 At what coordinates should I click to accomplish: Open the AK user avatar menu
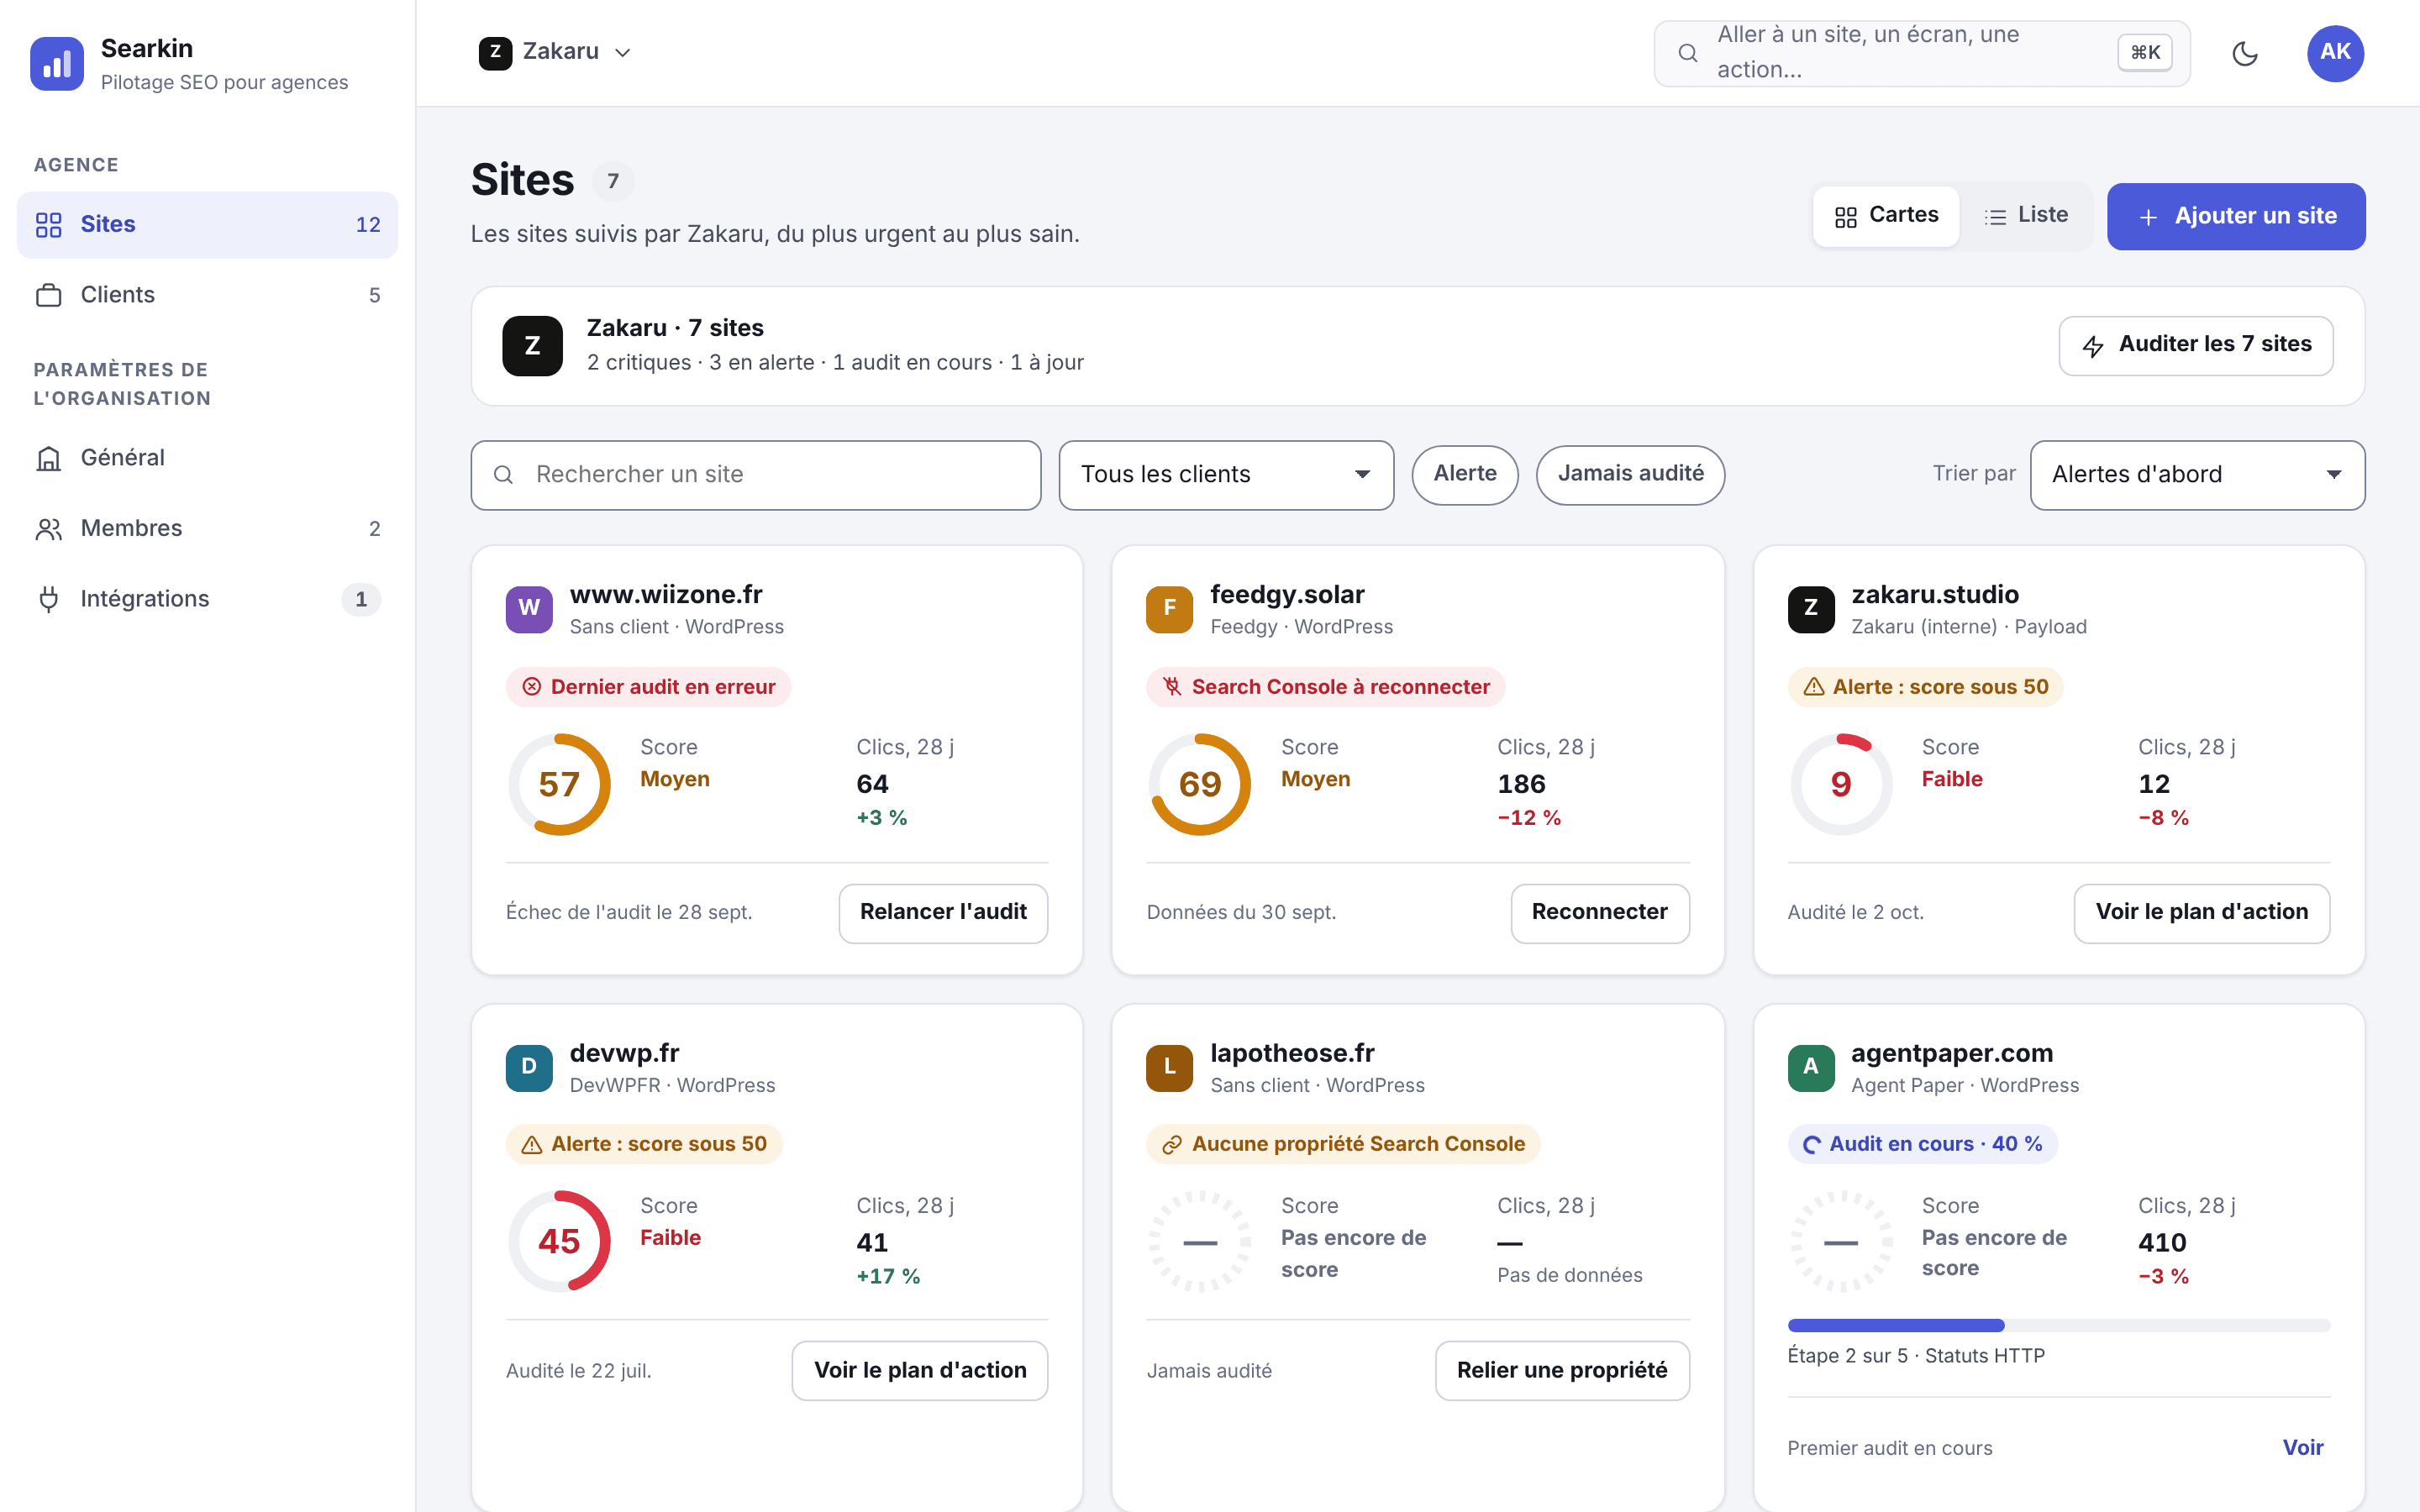(x=2335, y=53)
